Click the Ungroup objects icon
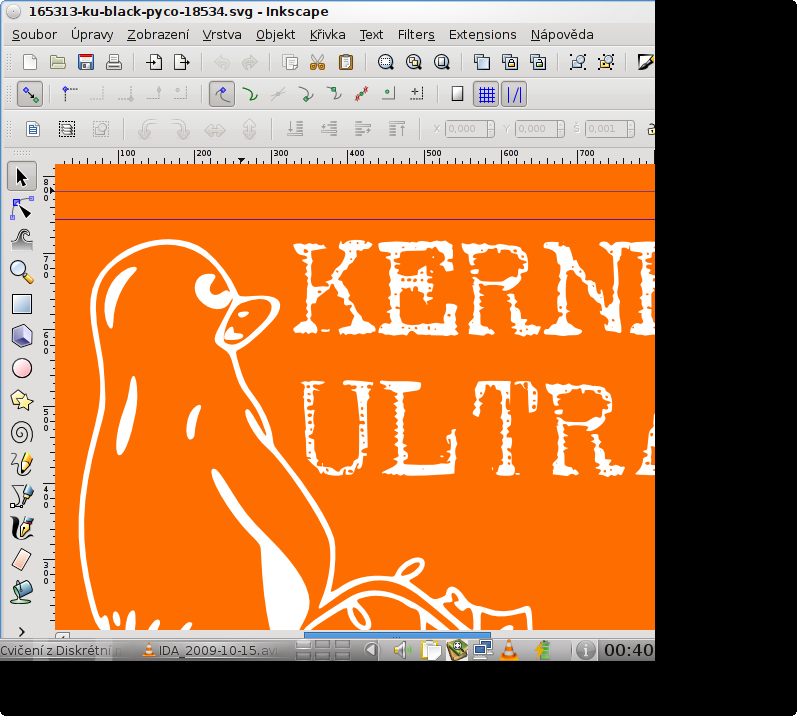This screenshot has width=797, height=716. tap(606, 63)
